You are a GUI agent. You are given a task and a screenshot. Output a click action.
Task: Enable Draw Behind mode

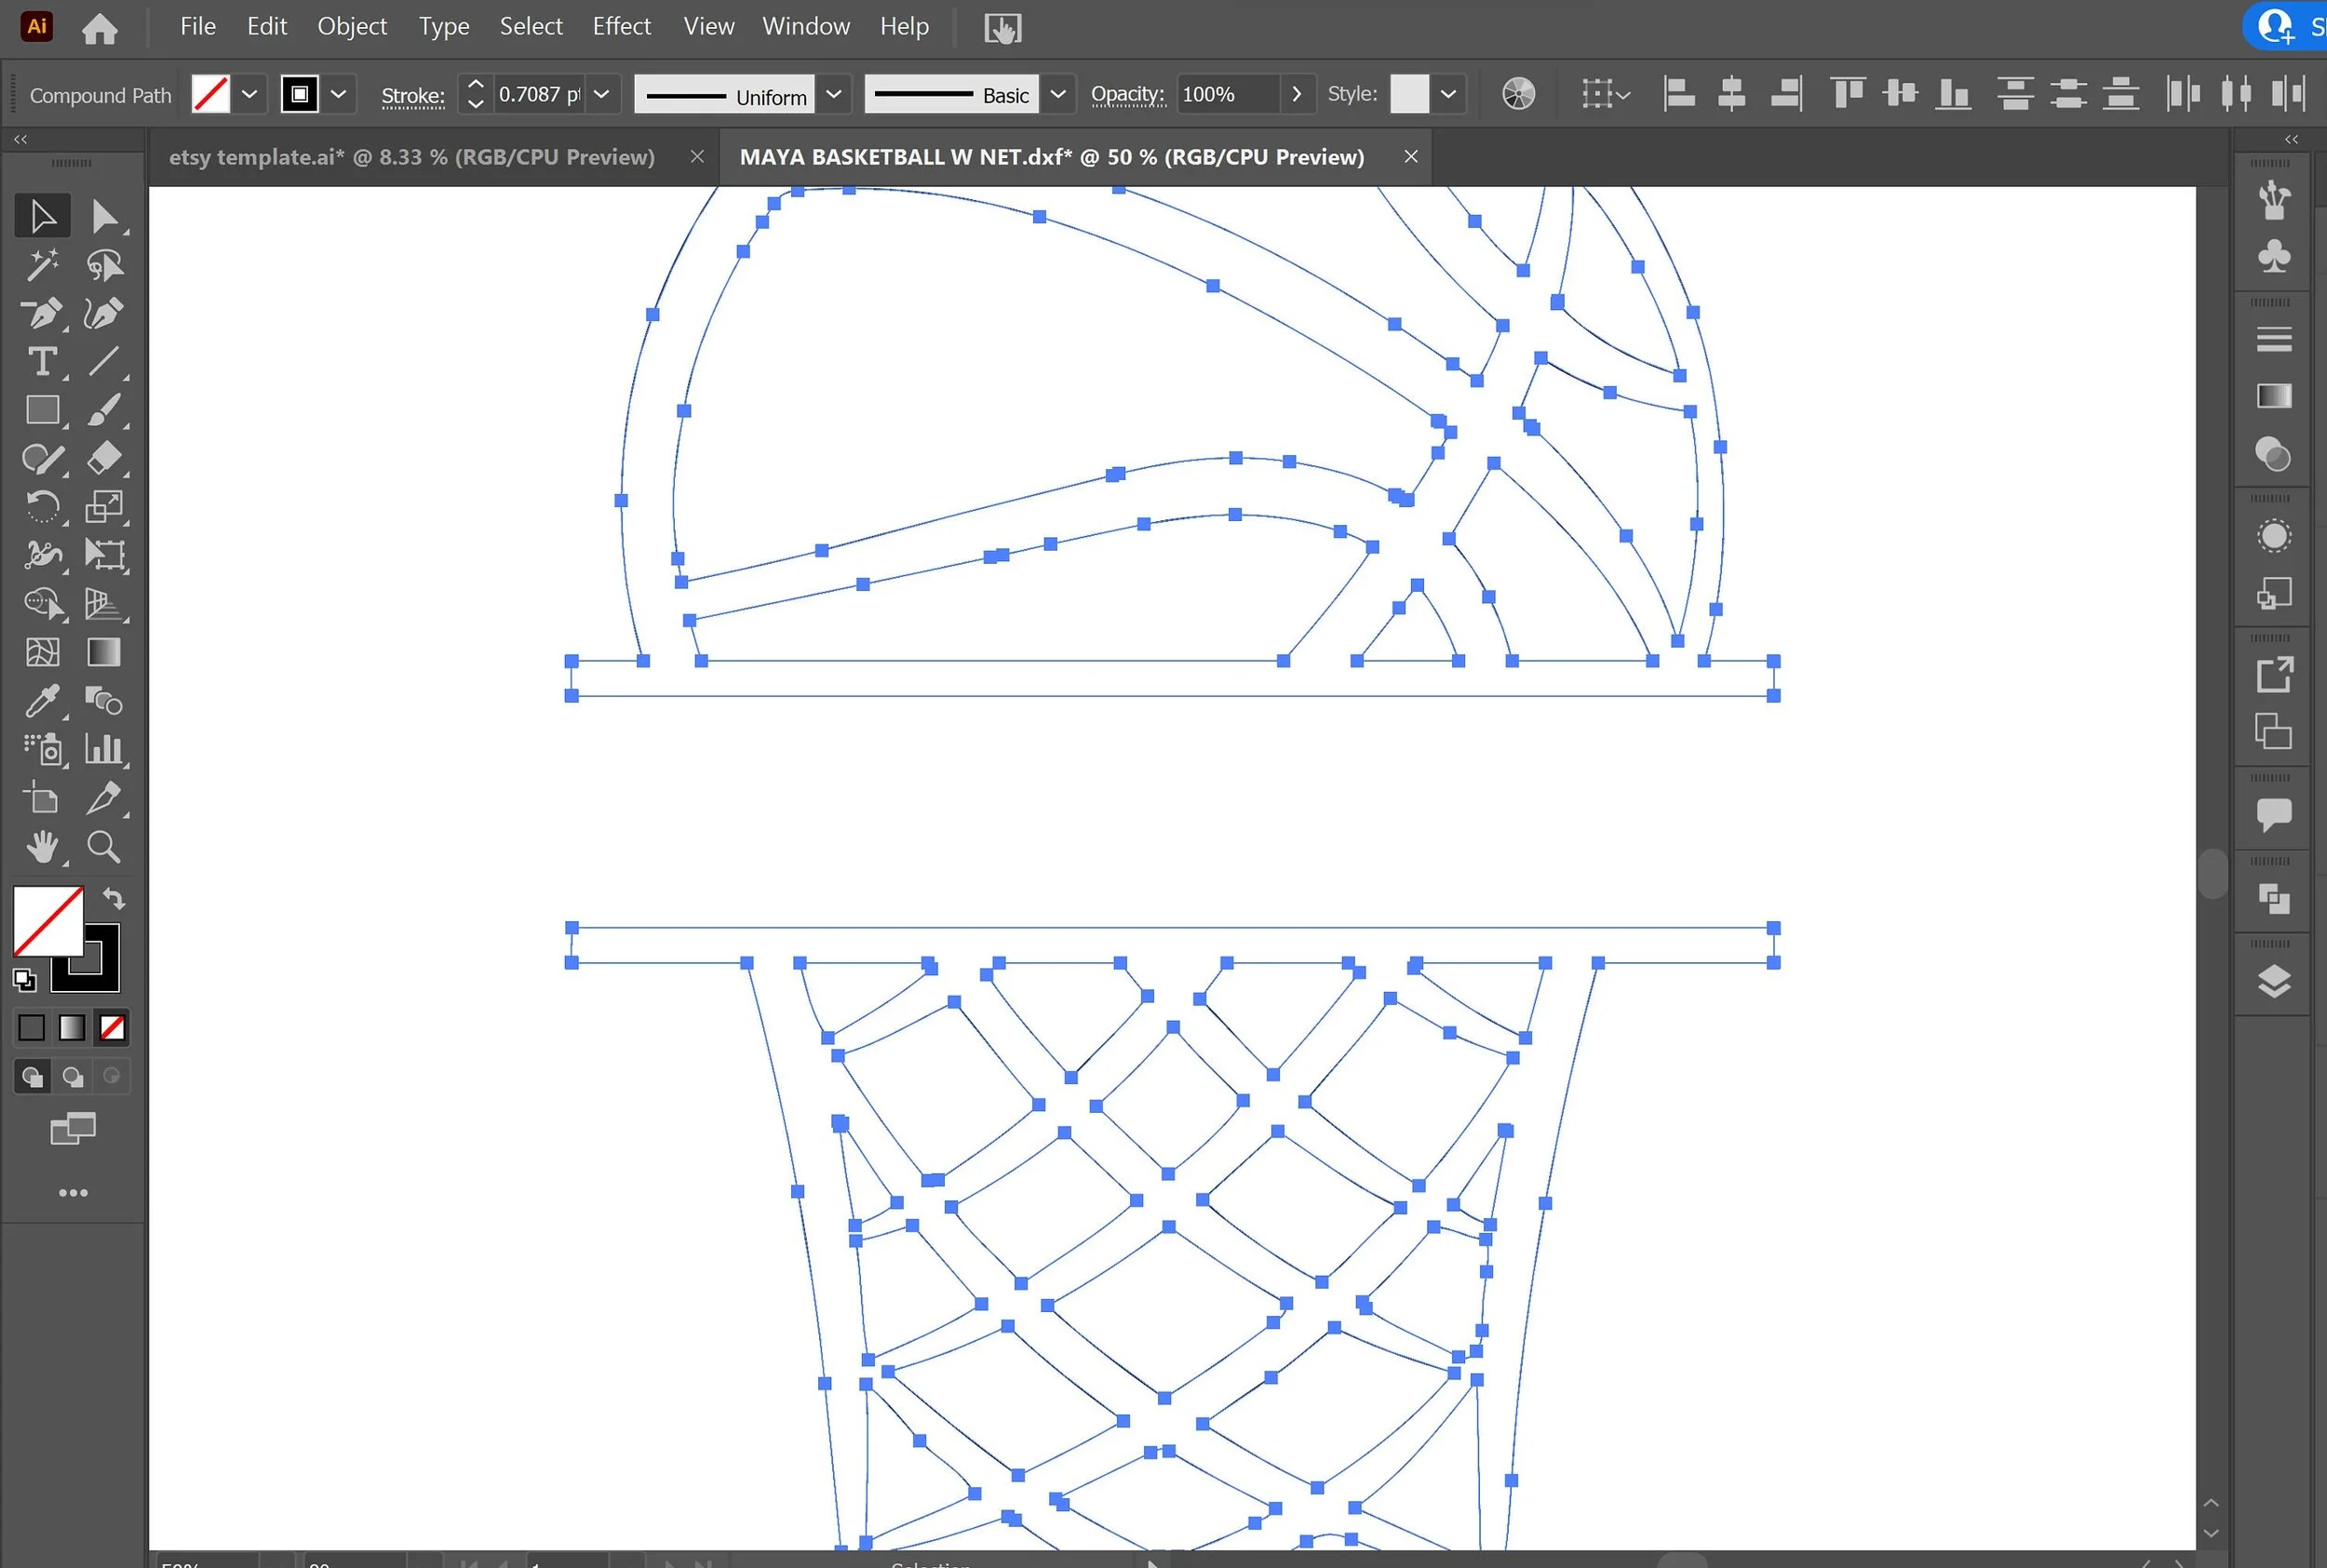click(72, 1076)
